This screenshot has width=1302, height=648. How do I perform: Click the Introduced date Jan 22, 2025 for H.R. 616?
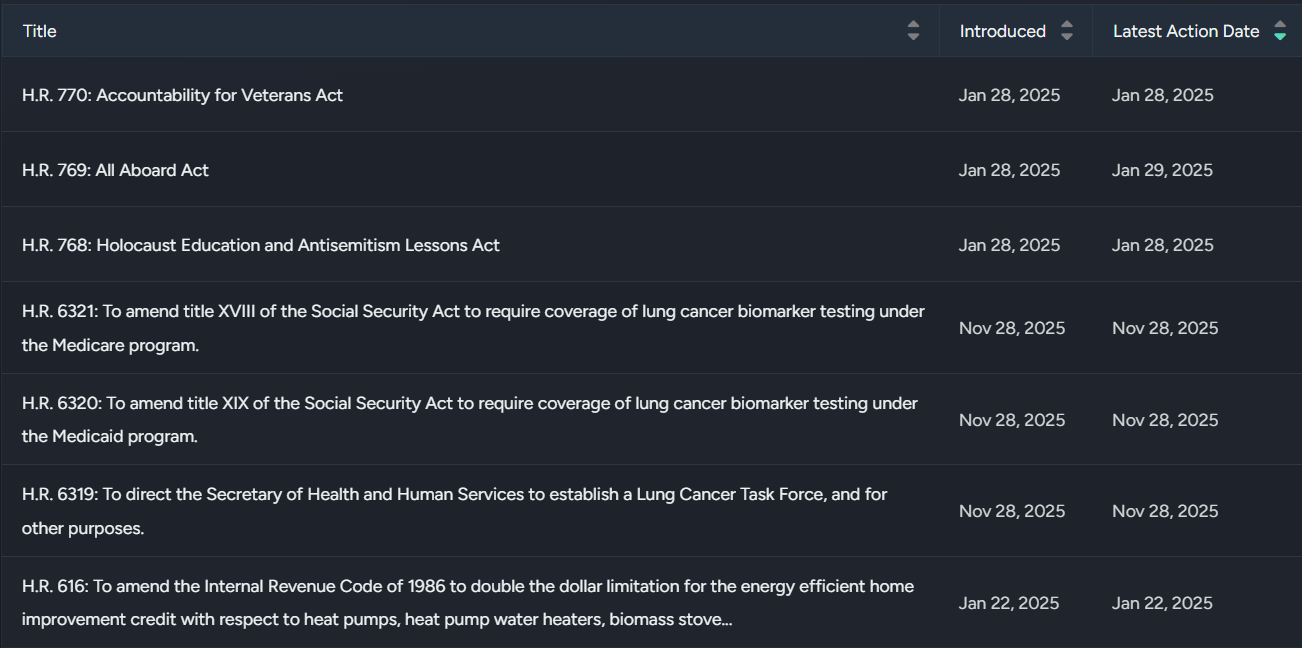[x=1009, y=603]
